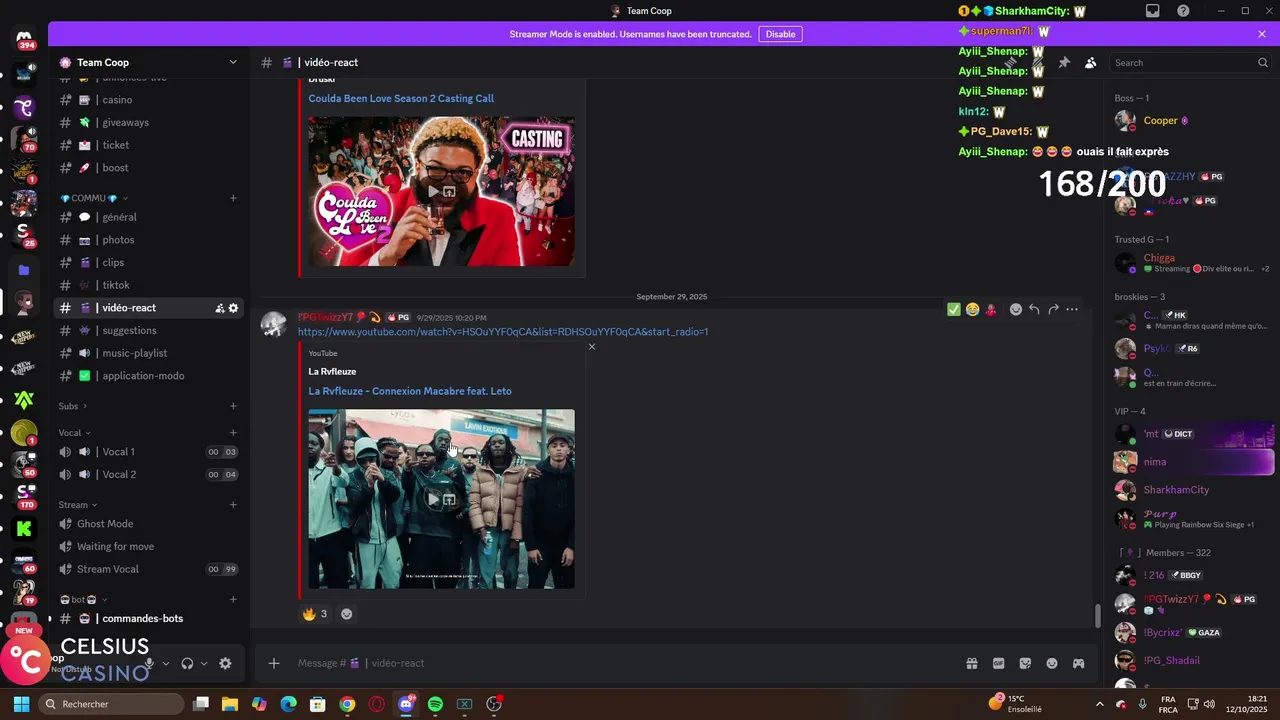Add a channel to the bot category

coord(233,600)
